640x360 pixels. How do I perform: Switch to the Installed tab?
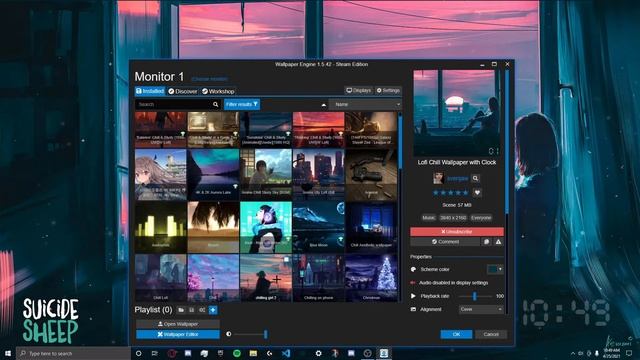coord(150,91)
